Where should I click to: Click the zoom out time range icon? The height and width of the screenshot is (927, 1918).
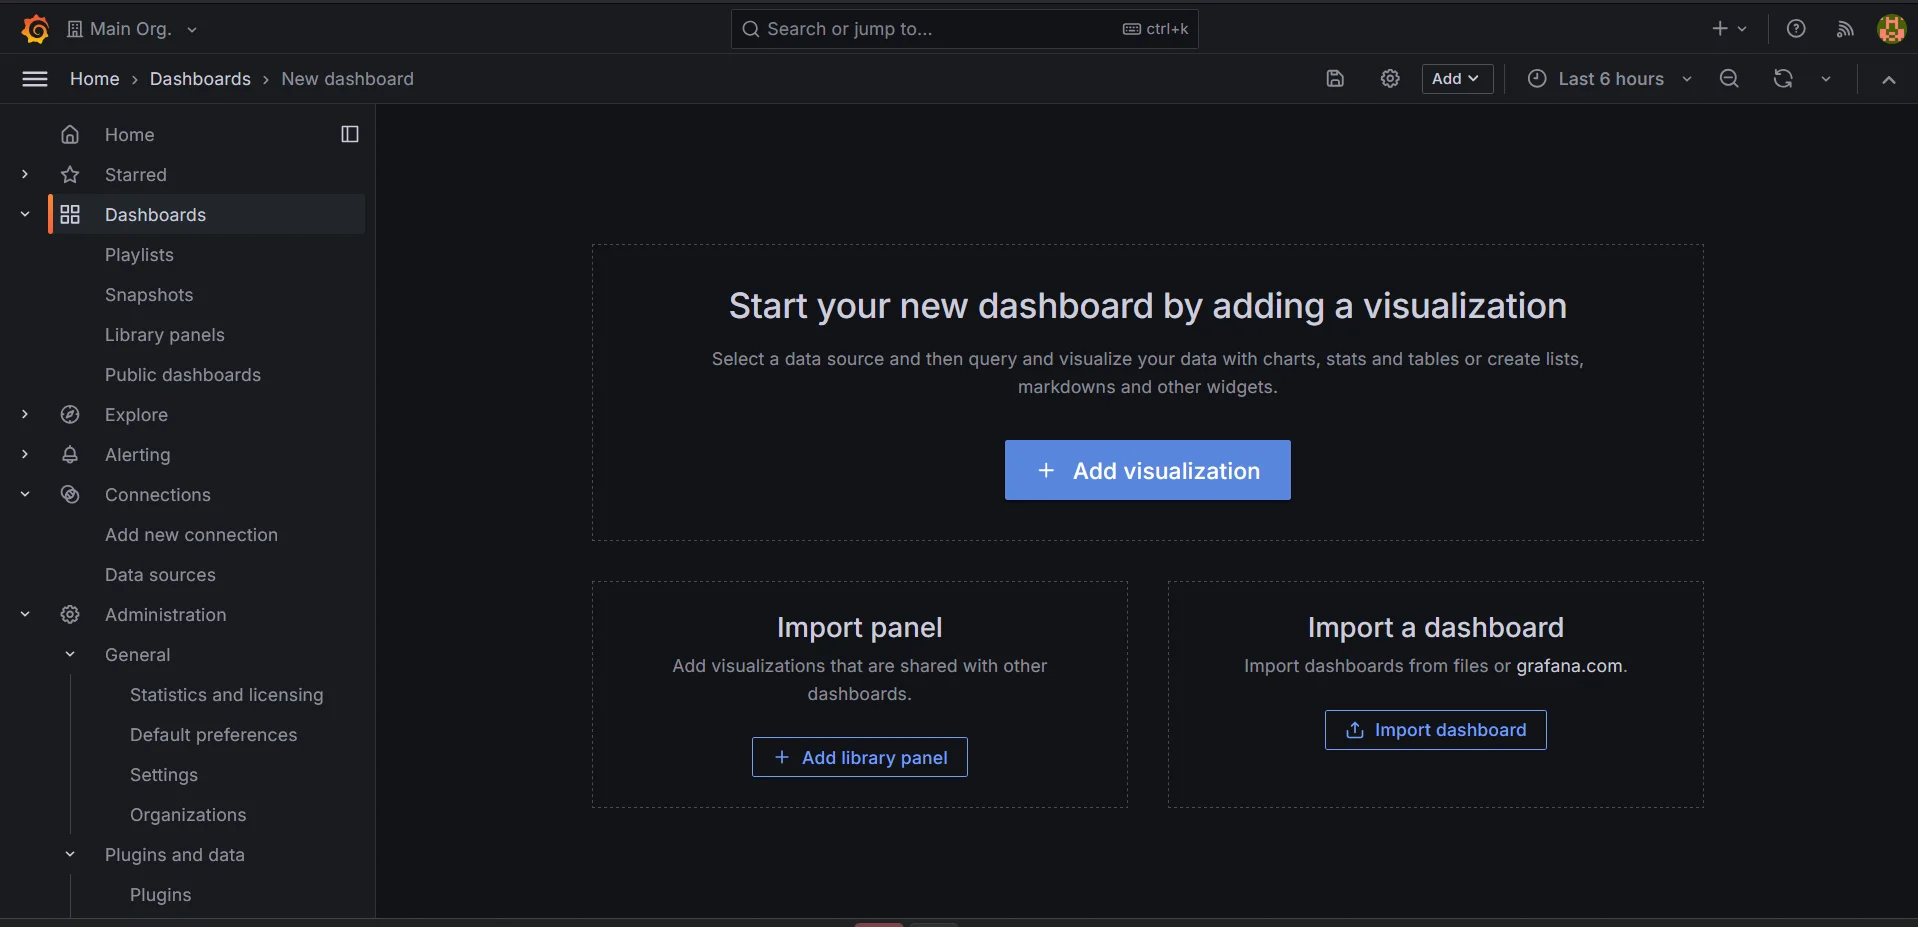pyautogui.click(x=1729, y=79)
